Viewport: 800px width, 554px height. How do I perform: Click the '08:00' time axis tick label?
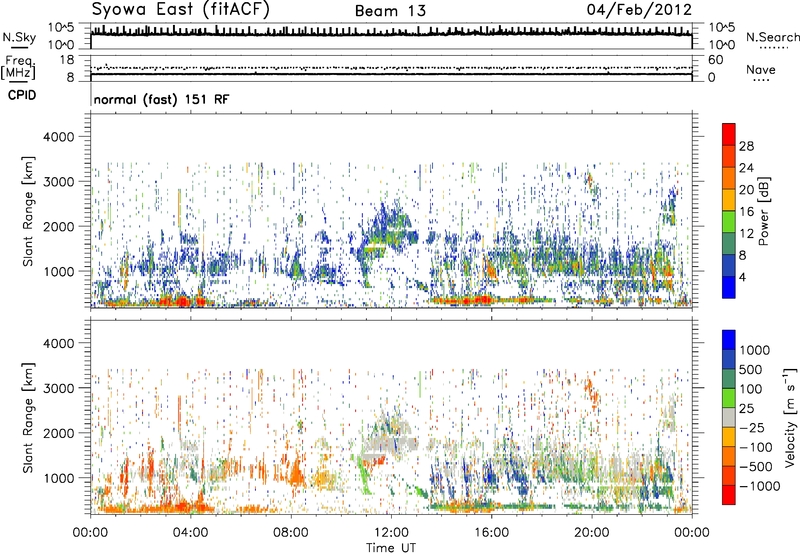pyautogui.click(x=291, y=533)
